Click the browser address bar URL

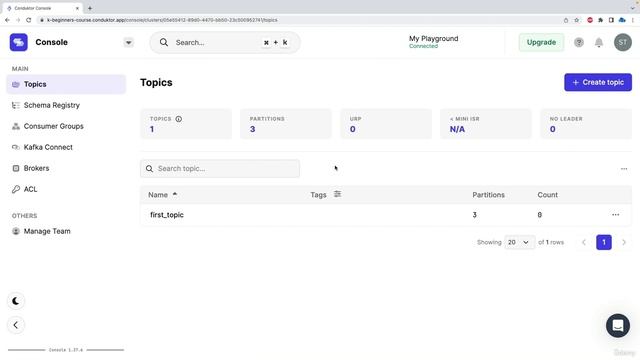162,20
